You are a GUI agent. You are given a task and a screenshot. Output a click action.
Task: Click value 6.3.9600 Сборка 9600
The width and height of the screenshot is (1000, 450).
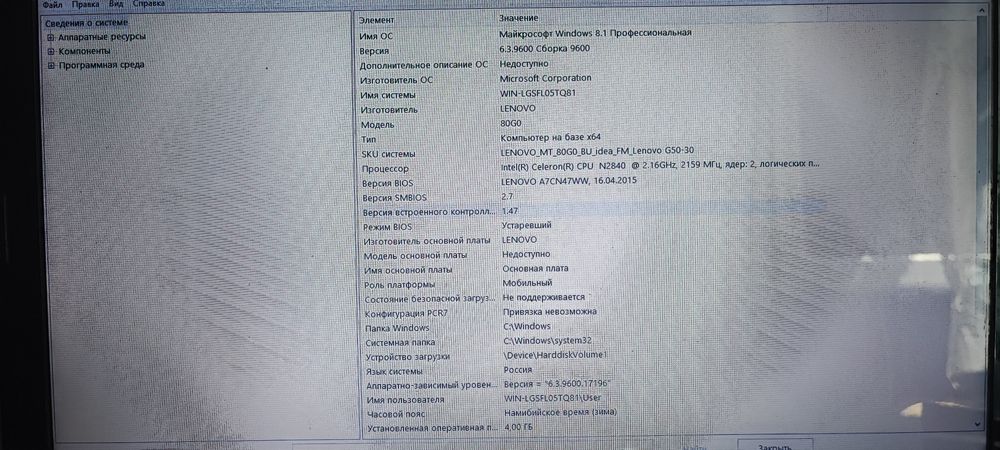[545, 48]
